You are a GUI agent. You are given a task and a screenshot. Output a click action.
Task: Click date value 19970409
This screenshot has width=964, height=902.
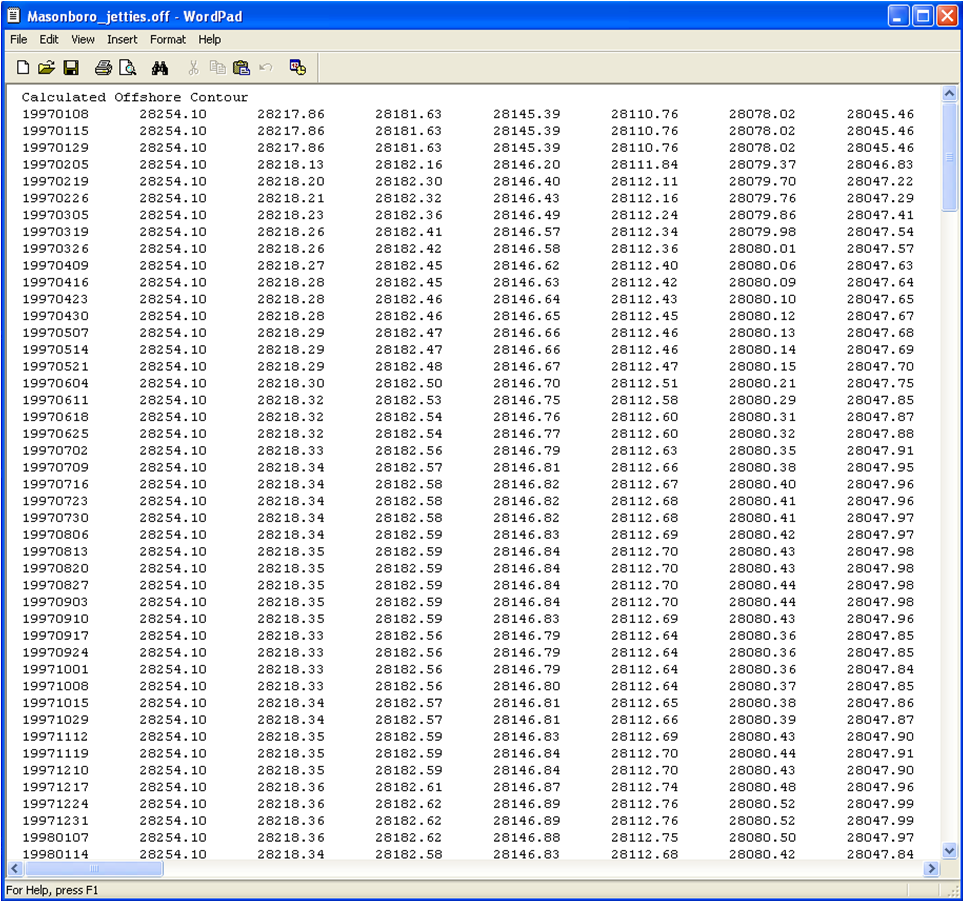click(55, 265)
